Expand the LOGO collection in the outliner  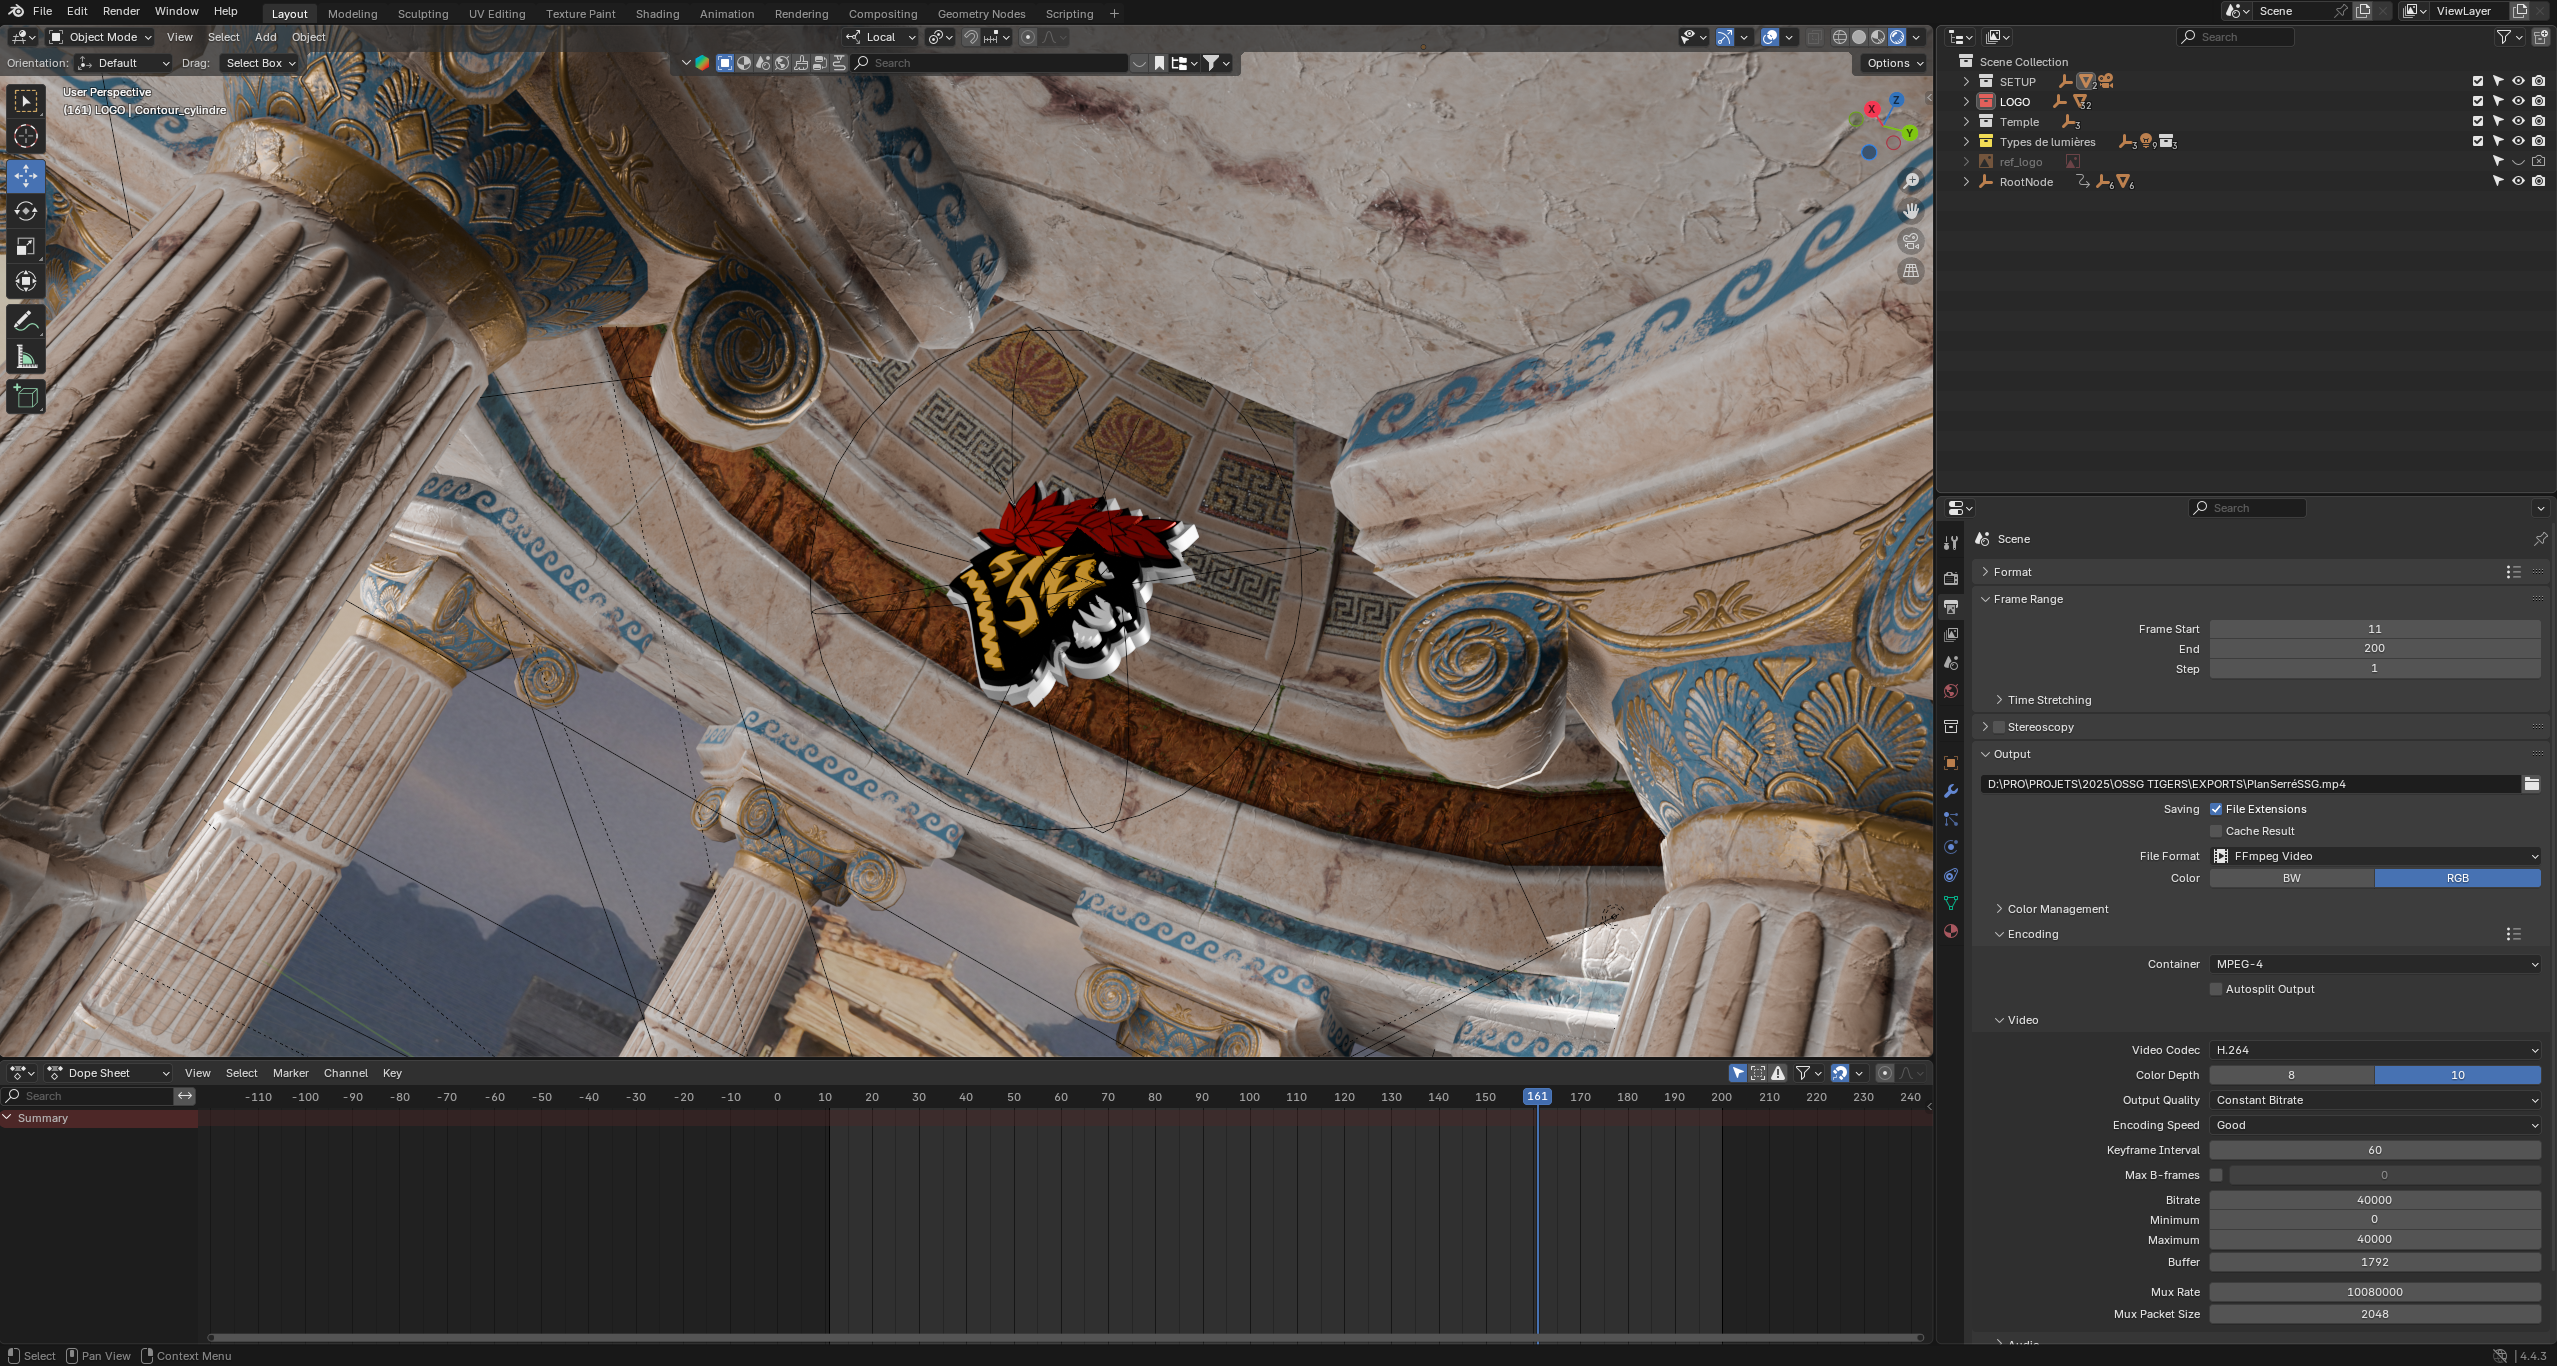pos(1966,101)
